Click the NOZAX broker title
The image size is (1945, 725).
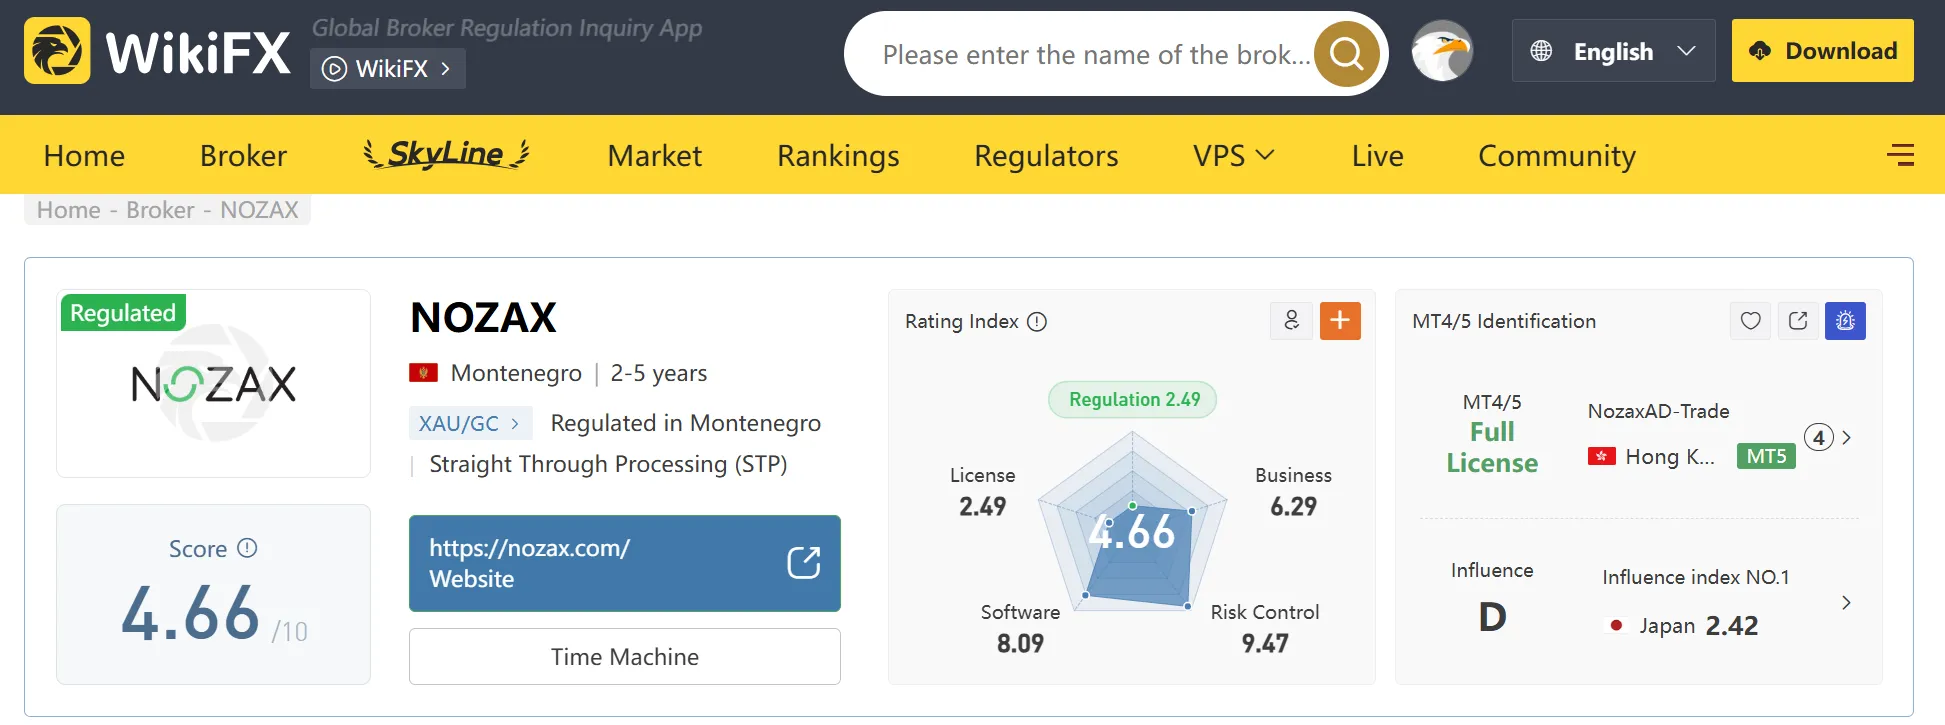click(x=483, y=318)
